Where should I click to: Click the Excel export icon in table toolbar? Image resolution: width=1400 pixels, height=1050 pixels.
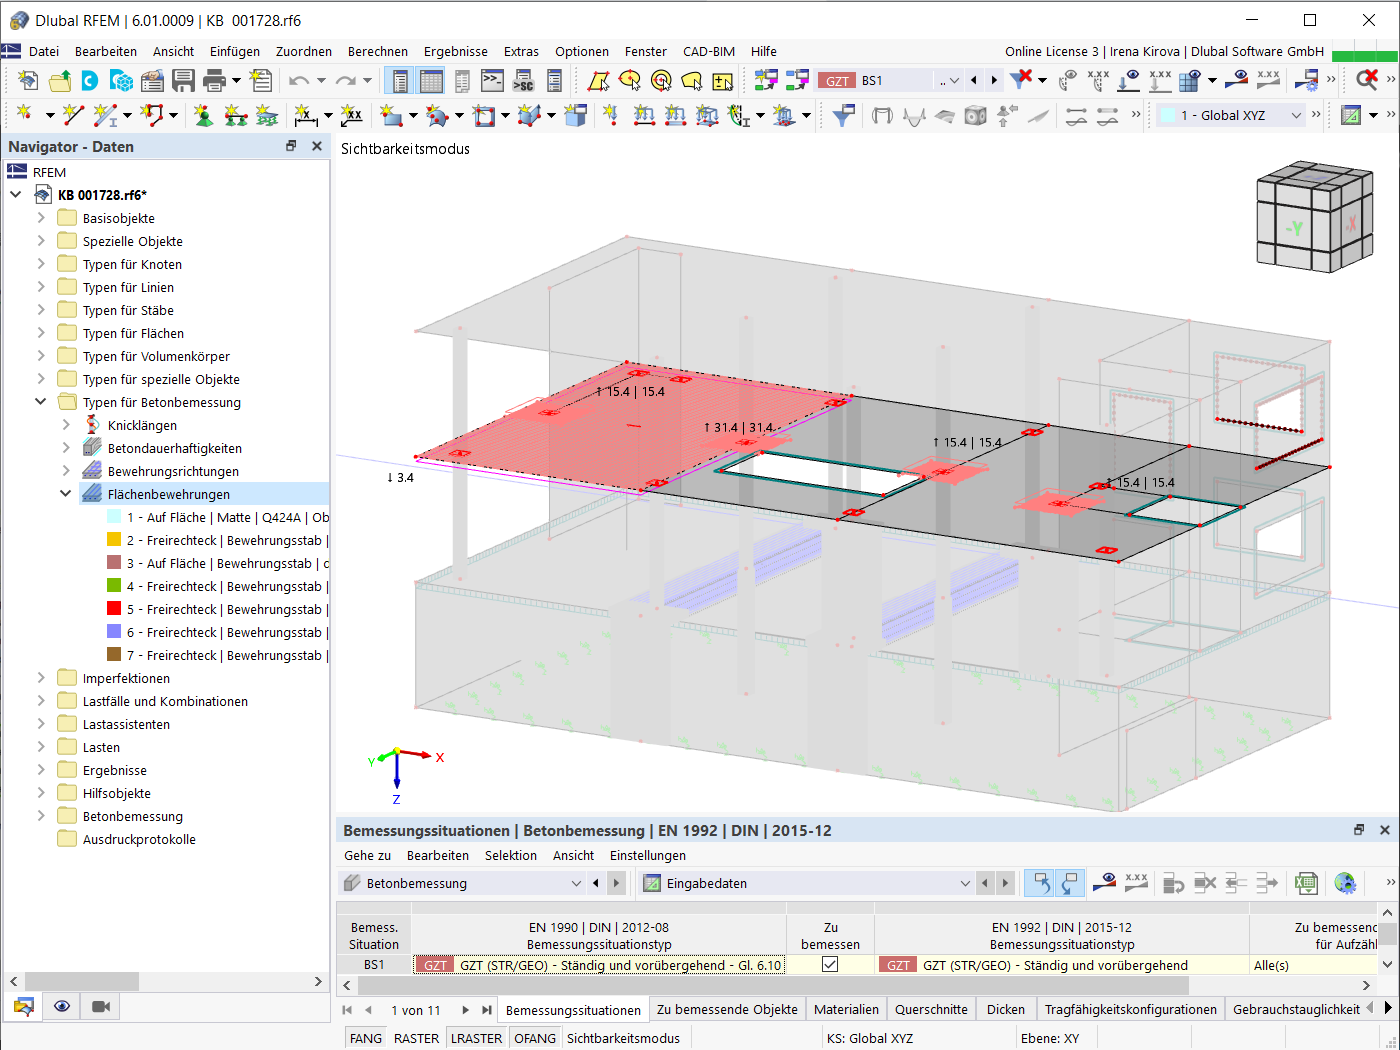pos(1305,883)
